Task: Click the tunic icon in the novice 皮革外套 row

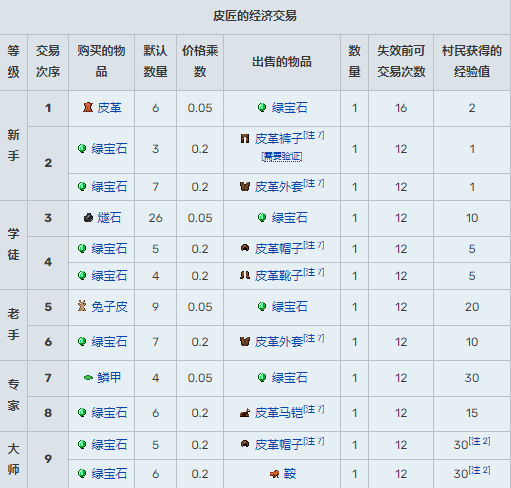Action: (245, 187)
